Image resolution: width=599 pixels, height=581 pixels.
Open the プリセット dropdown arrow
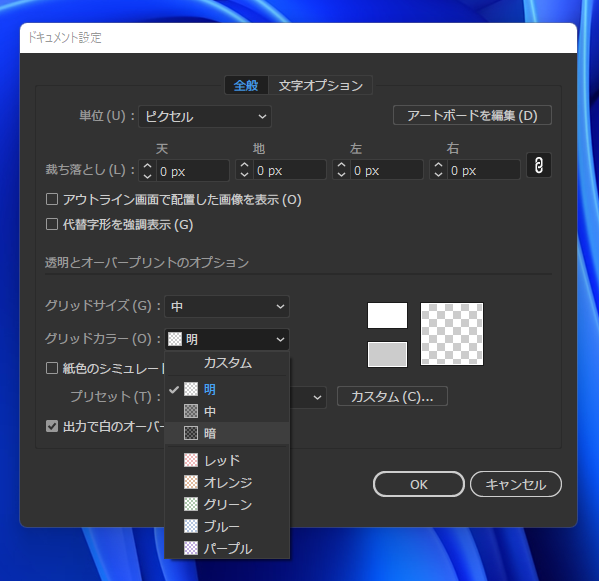click(317, 398)
